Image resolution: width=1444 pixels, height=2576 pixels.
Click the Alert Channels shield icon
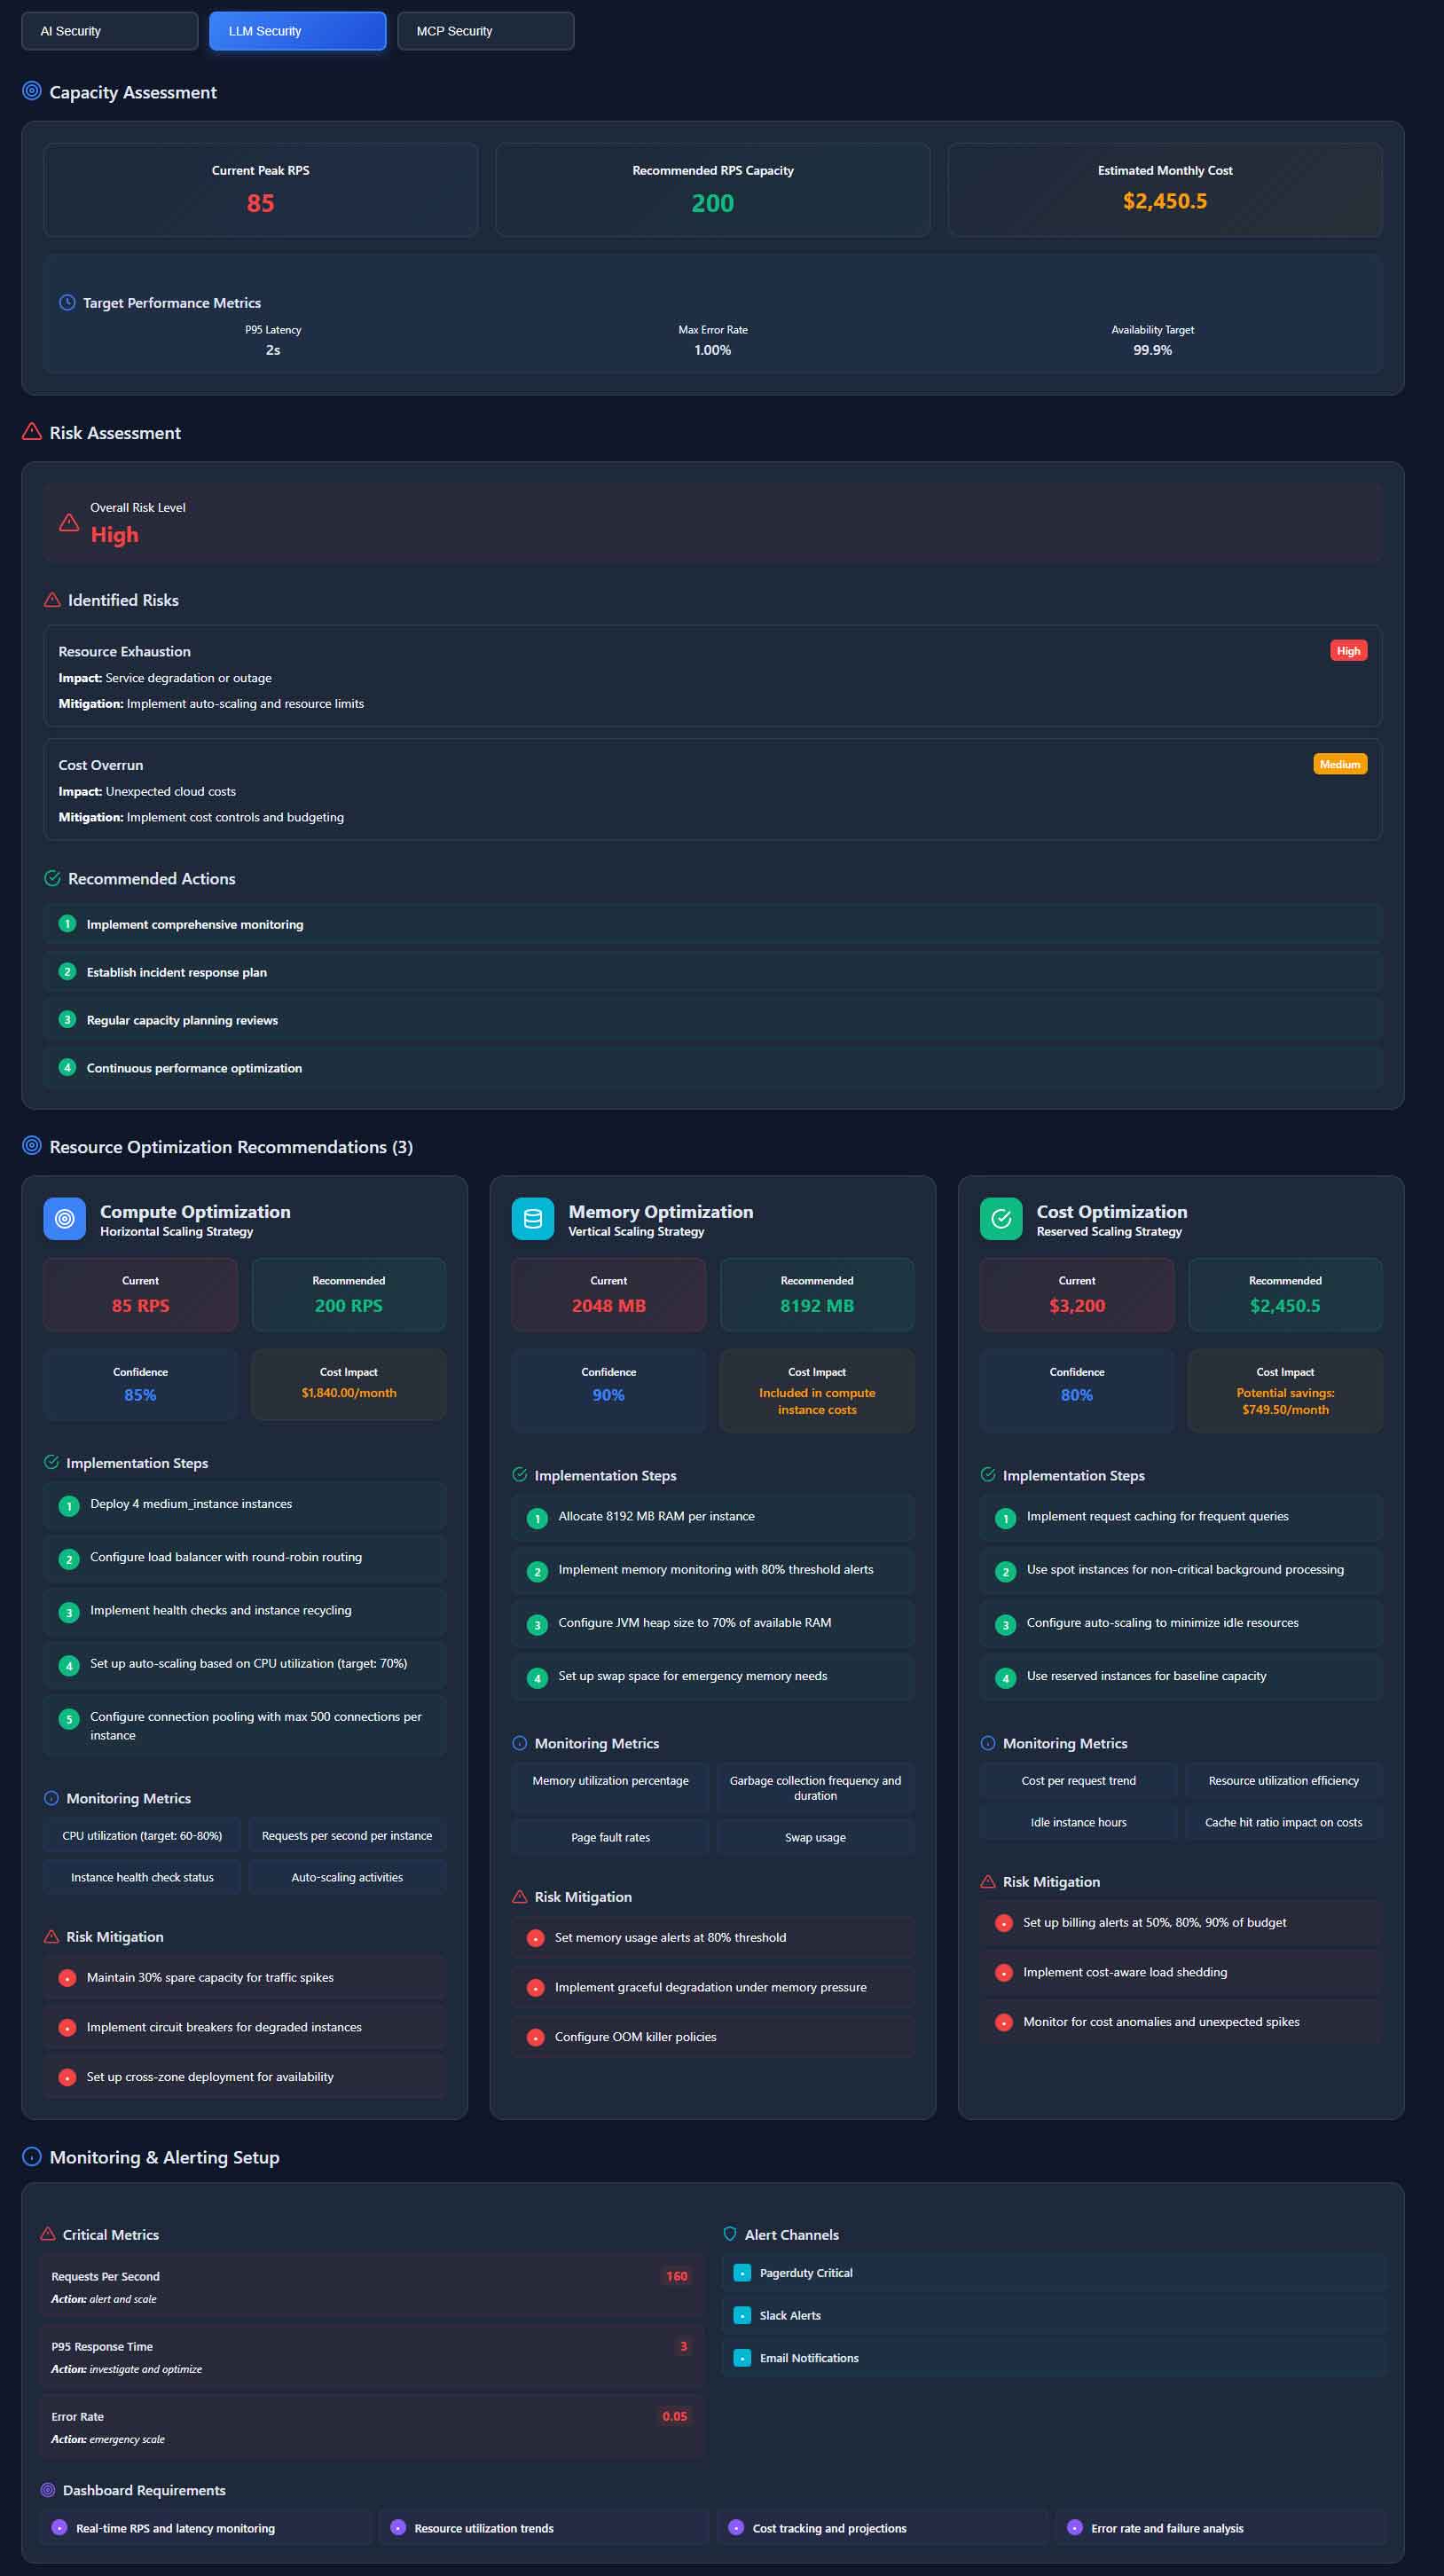tap(730, 2233)
